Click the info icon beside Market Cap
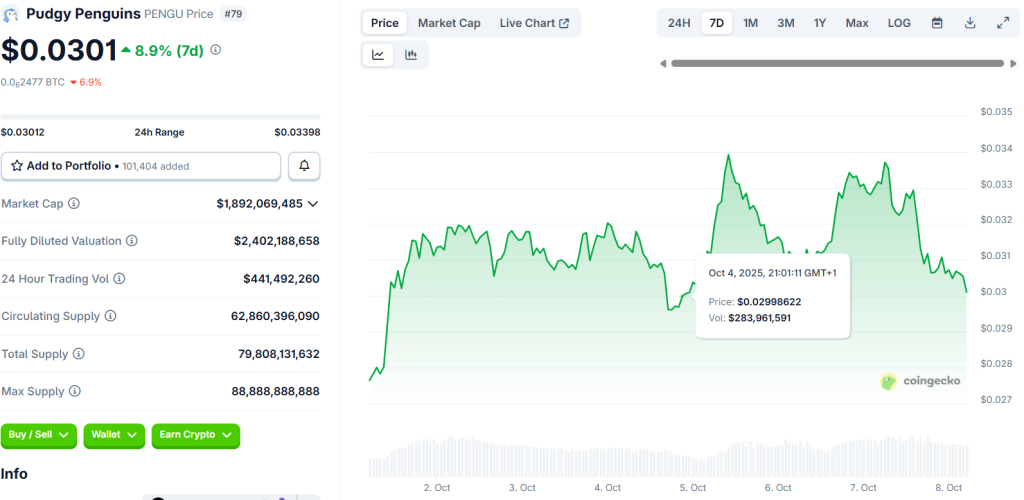 coord(74,204)
